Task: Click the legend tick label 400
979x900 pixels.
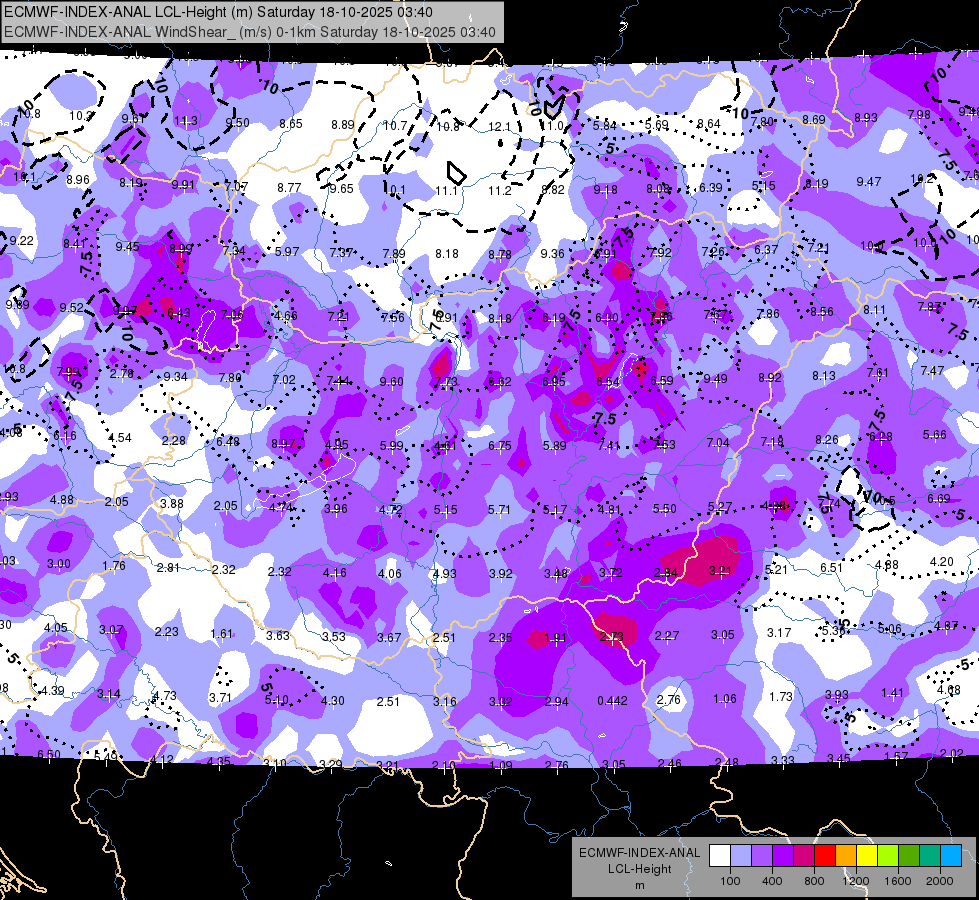Action: pyautogui.click(x=772, y=881)
